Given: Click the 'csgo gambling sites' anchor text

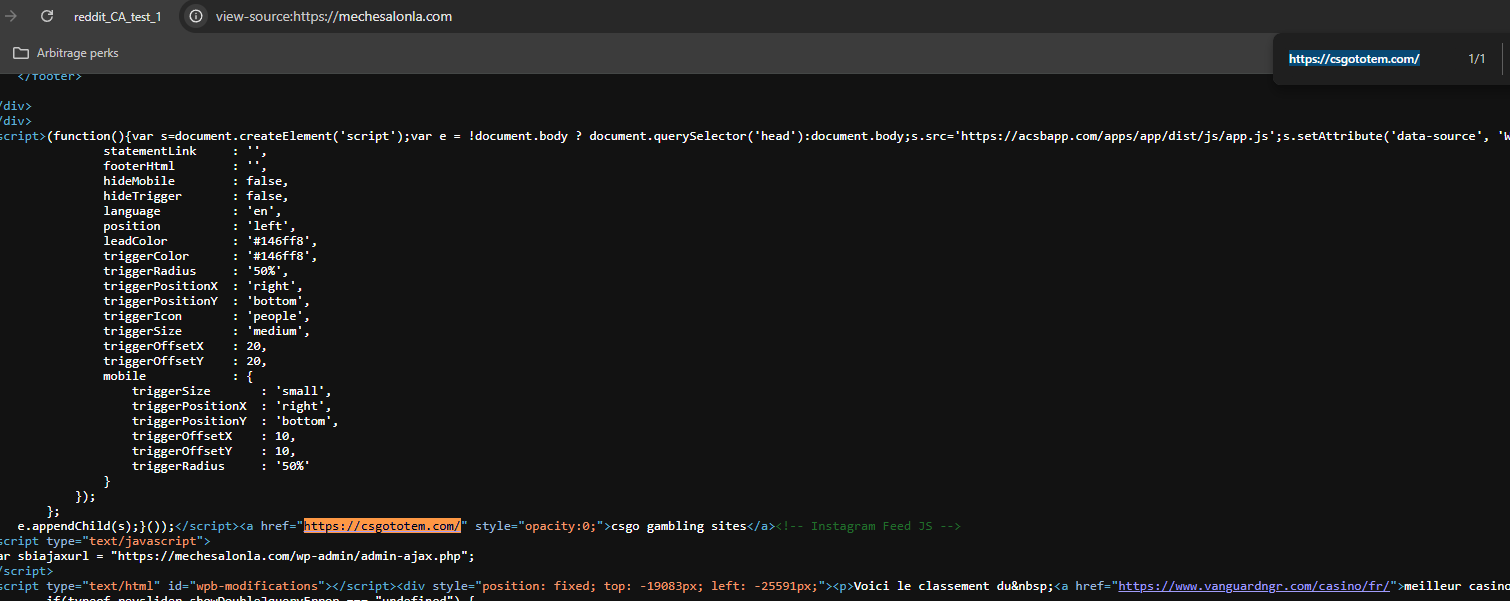Looking at the screenshot, I should (678, 526).
